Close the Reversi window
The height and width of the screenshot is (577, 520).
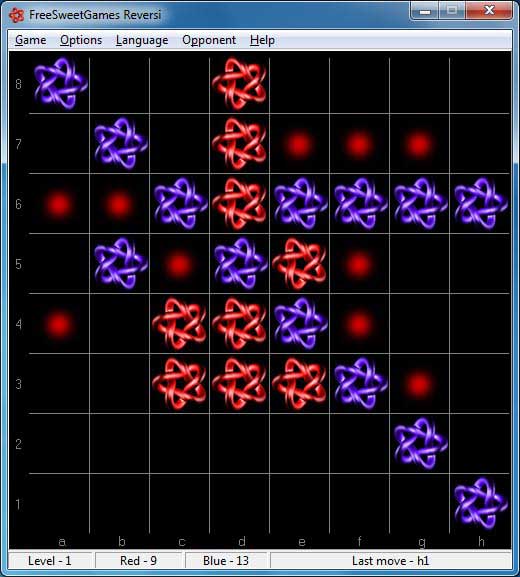coord(489,10)
